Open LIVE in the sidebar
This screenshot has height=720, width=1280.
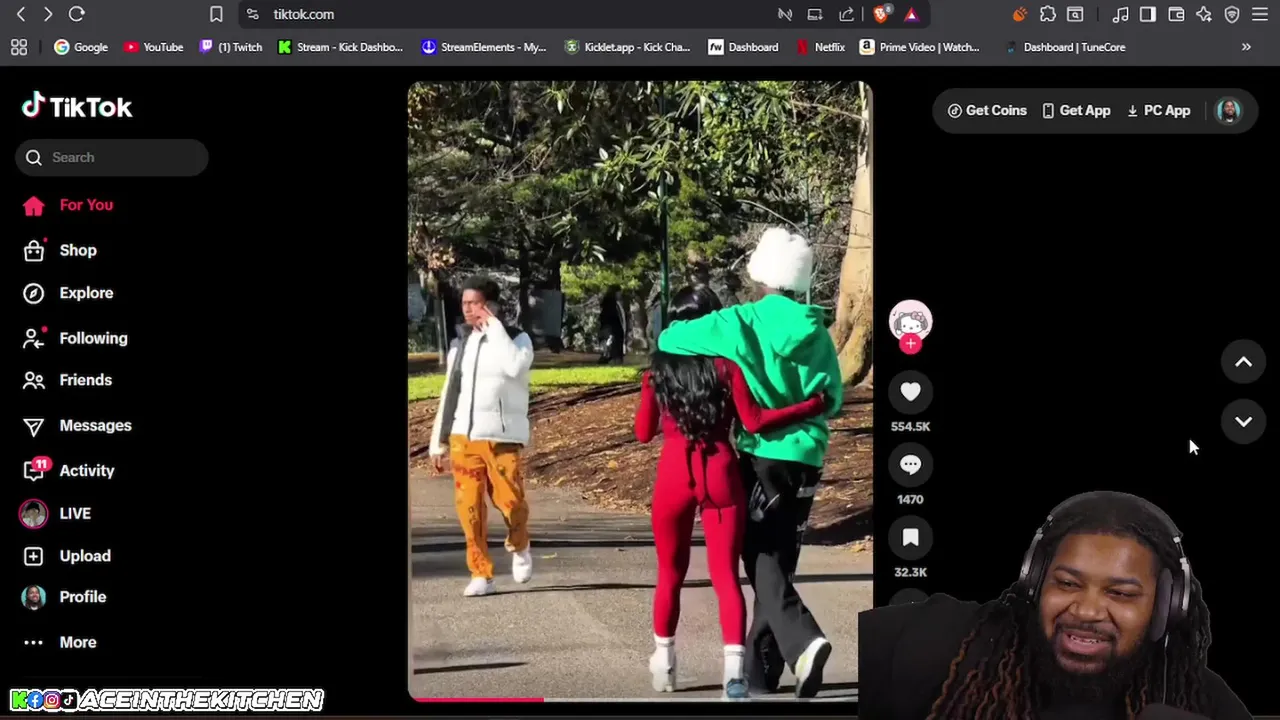pos(56,513)
